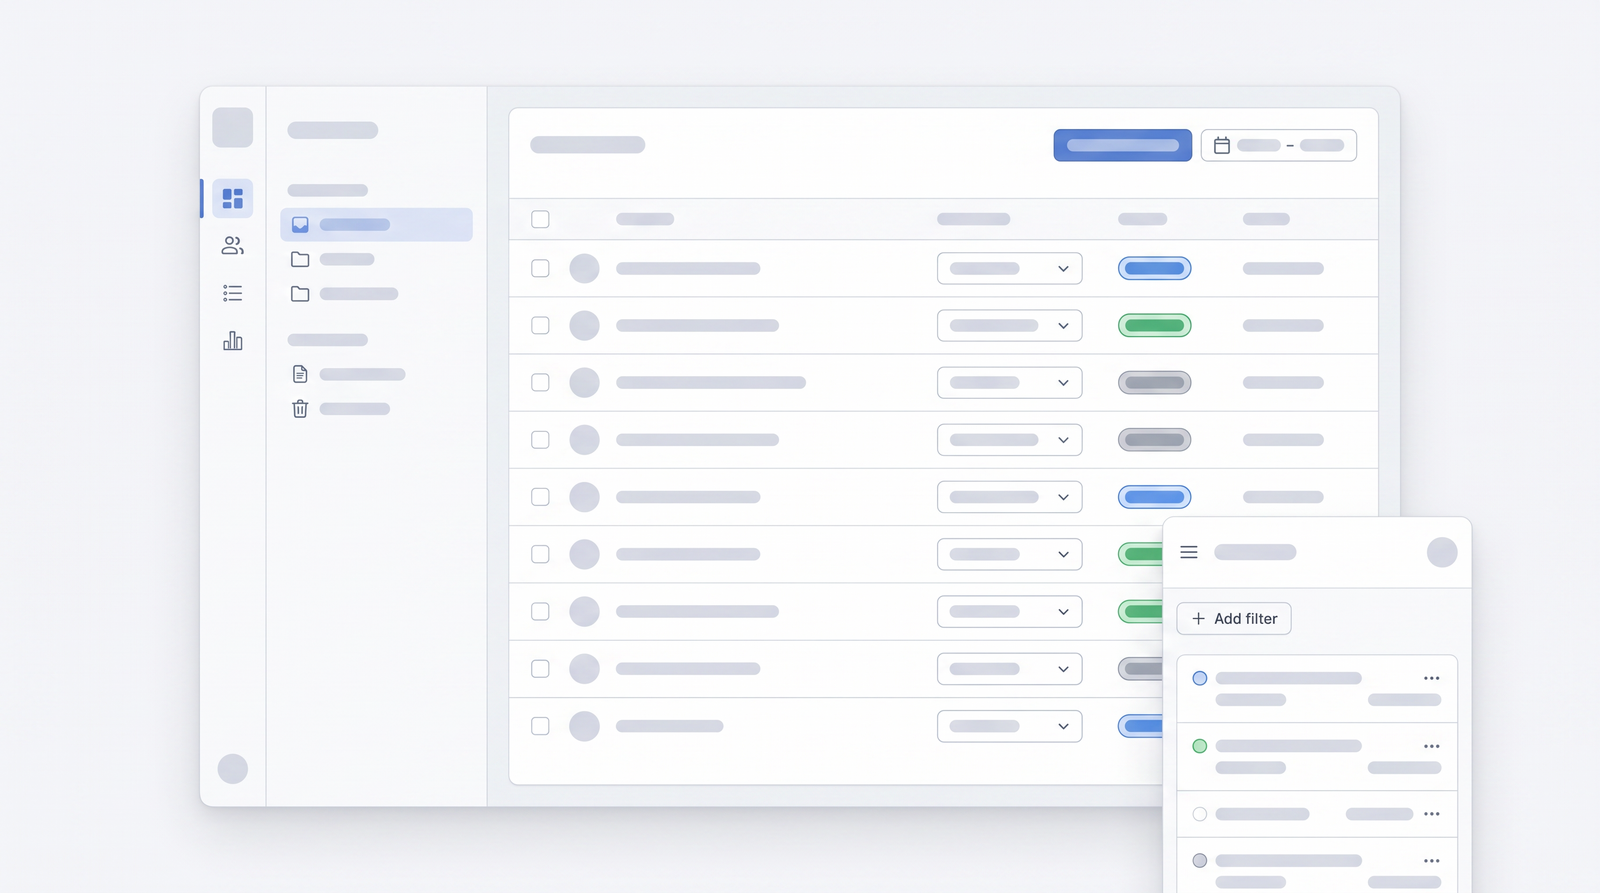This screenshot has width=1600, height=893.
Task: Open the profile avatar at left rail bottom
Action: (x=232, y=769)
